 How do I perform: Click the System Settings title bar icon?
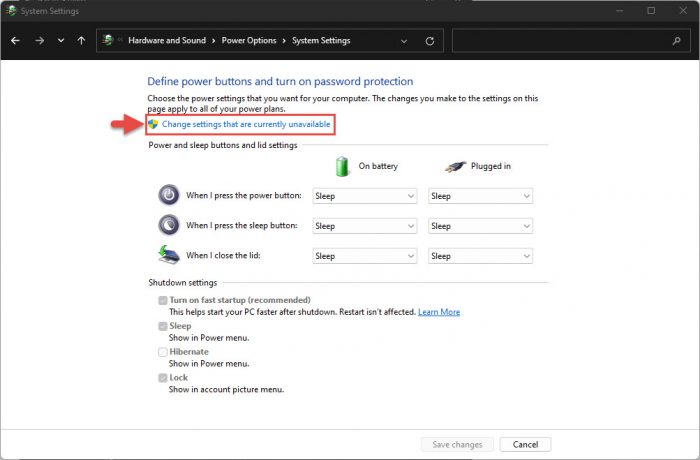[x=12, y=10]
